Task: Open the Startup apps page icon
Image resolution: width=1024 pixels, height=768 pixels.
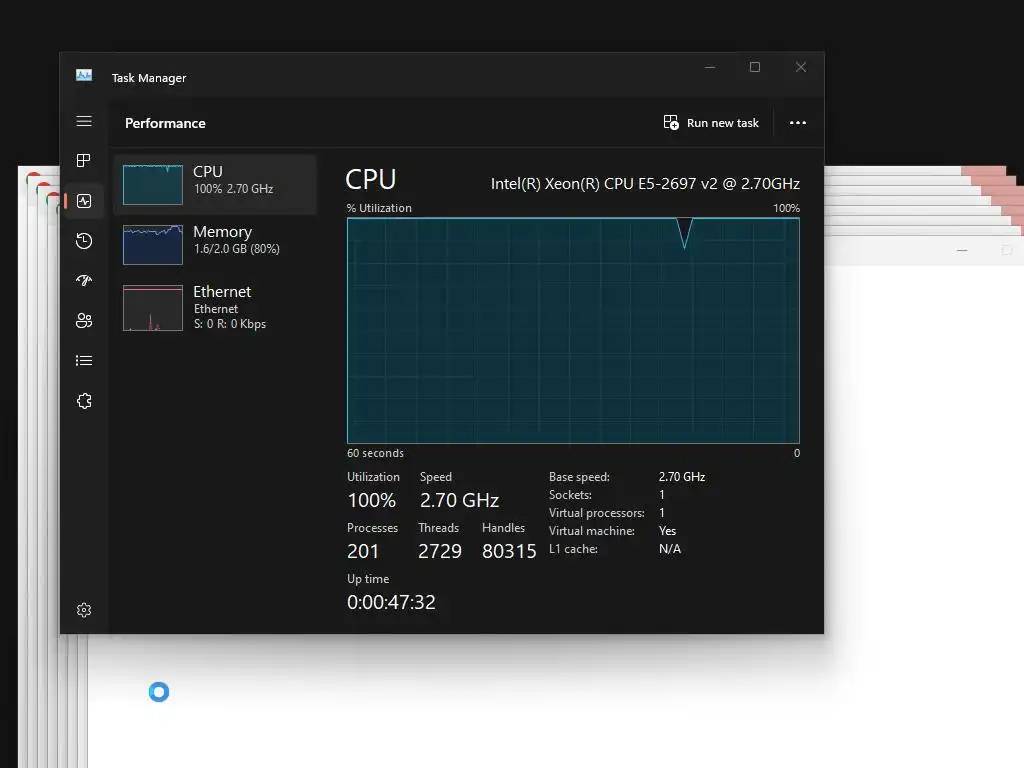Action: [x=84, y=281]
